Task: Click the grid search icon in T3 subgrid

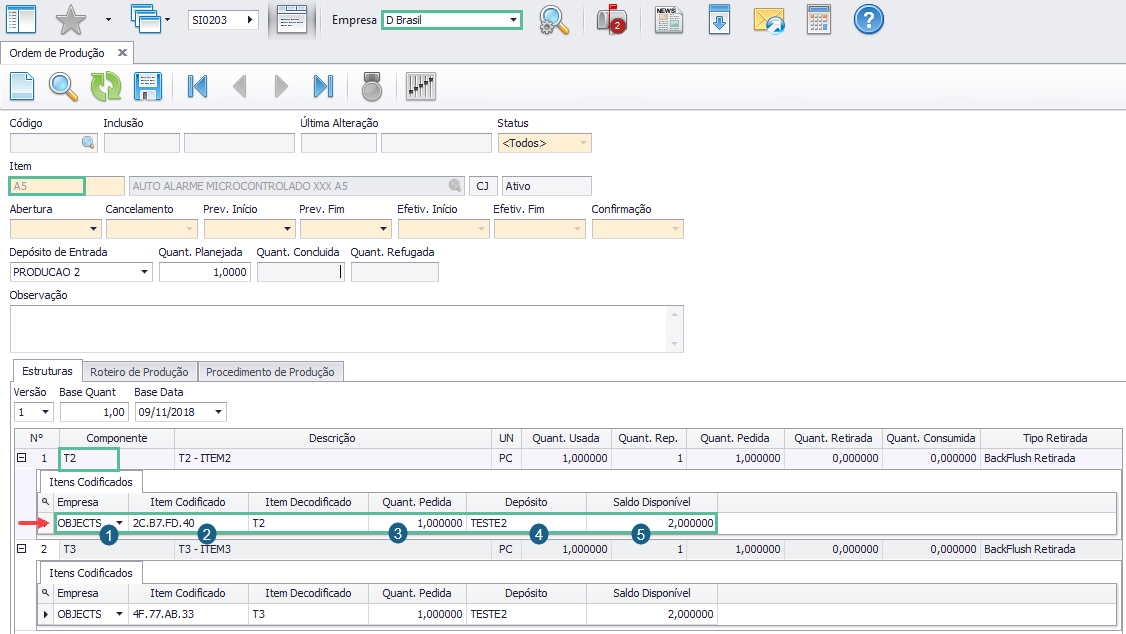Action: [x=45, y=593]
